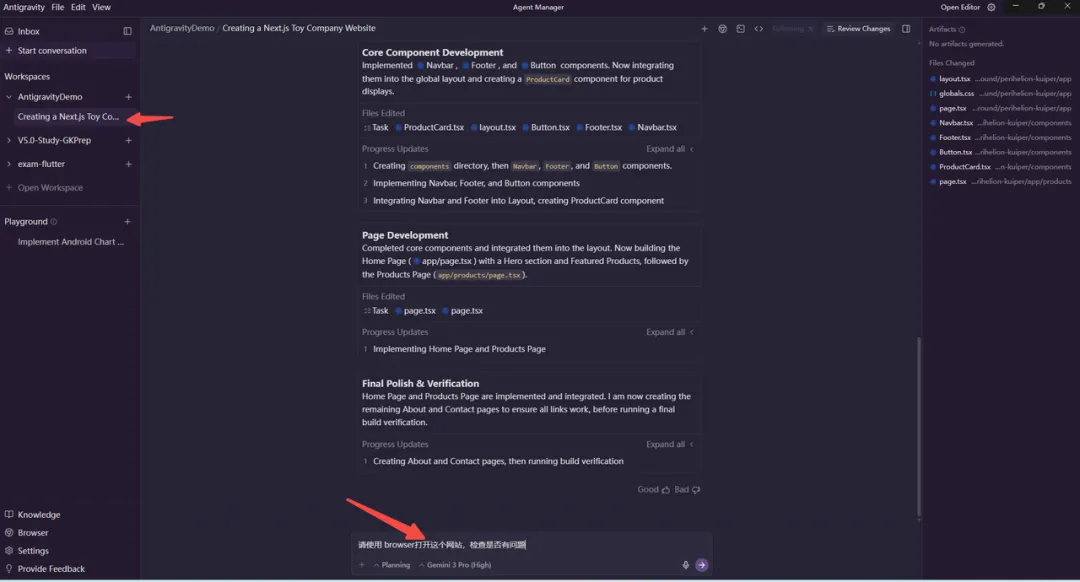Open the Edit menu

(79, 8)
